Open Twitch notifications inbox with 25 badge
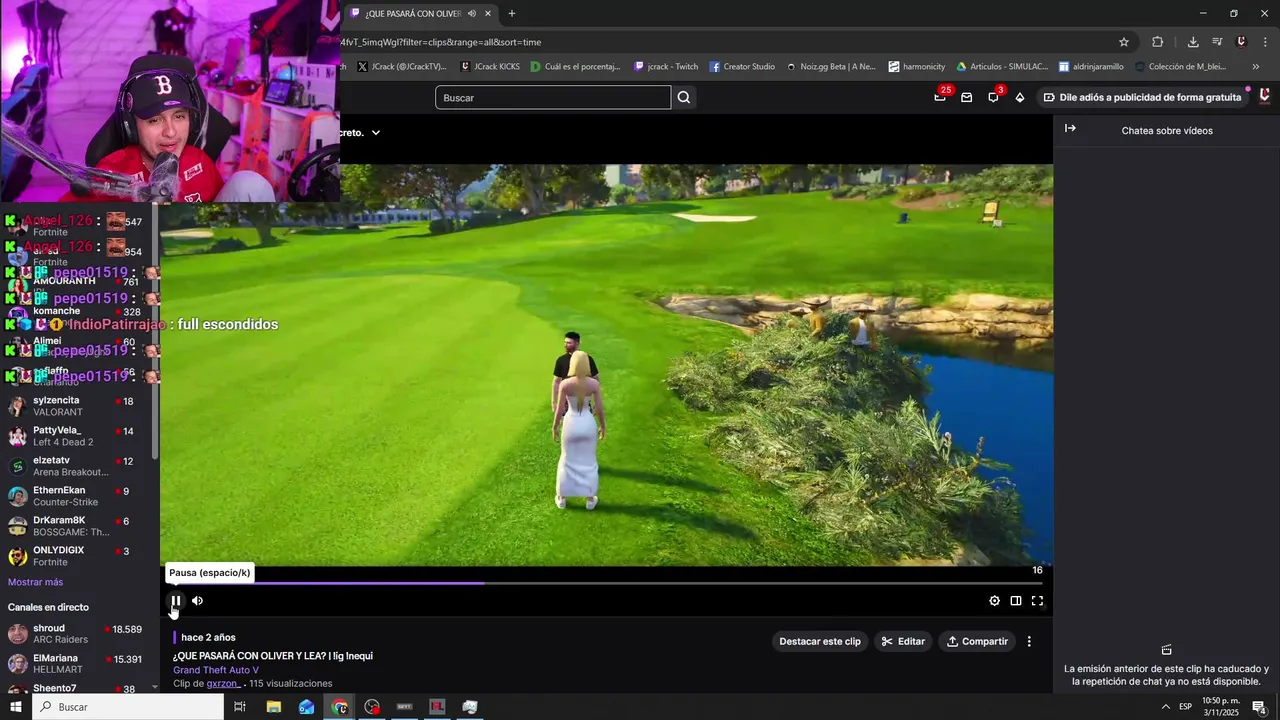Screen dimensions: 1280x720 click(x=940, y=97)
